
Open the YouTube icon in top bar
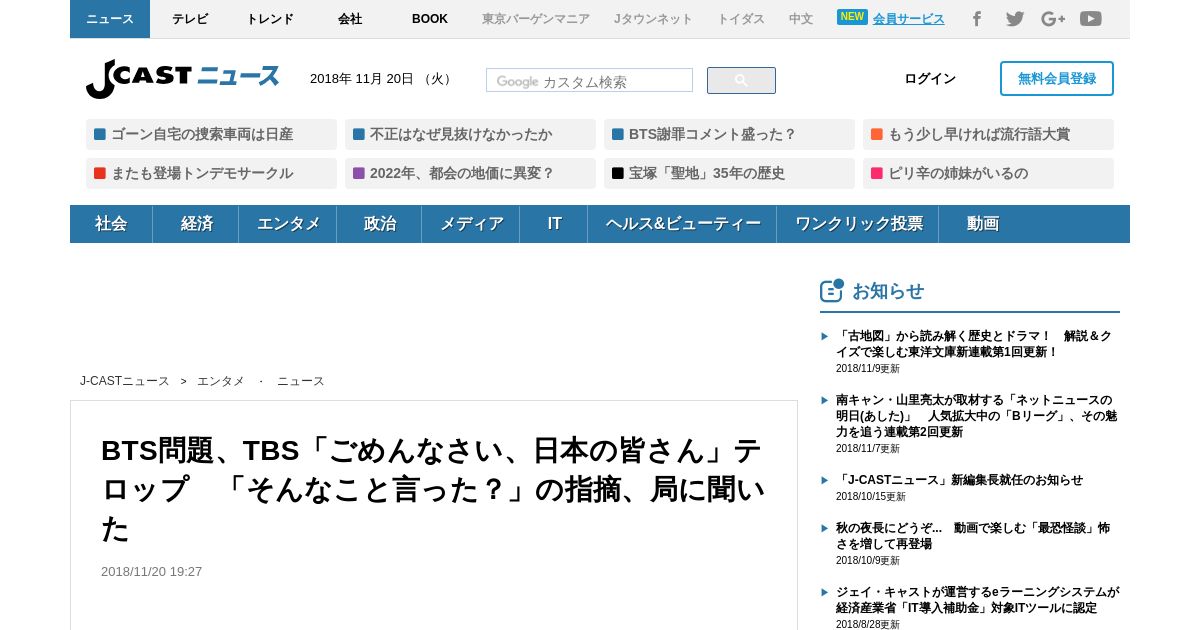(x=1091, y=18)
